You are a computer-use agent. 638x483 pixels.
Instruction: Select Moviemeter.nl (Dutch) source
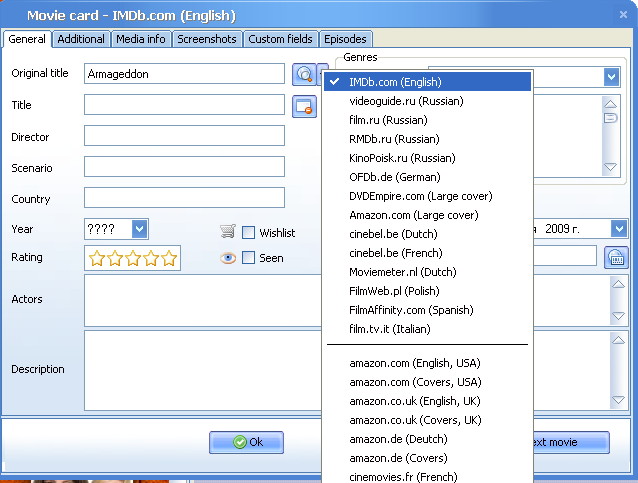pyautogui.click(x=427, y=272)
